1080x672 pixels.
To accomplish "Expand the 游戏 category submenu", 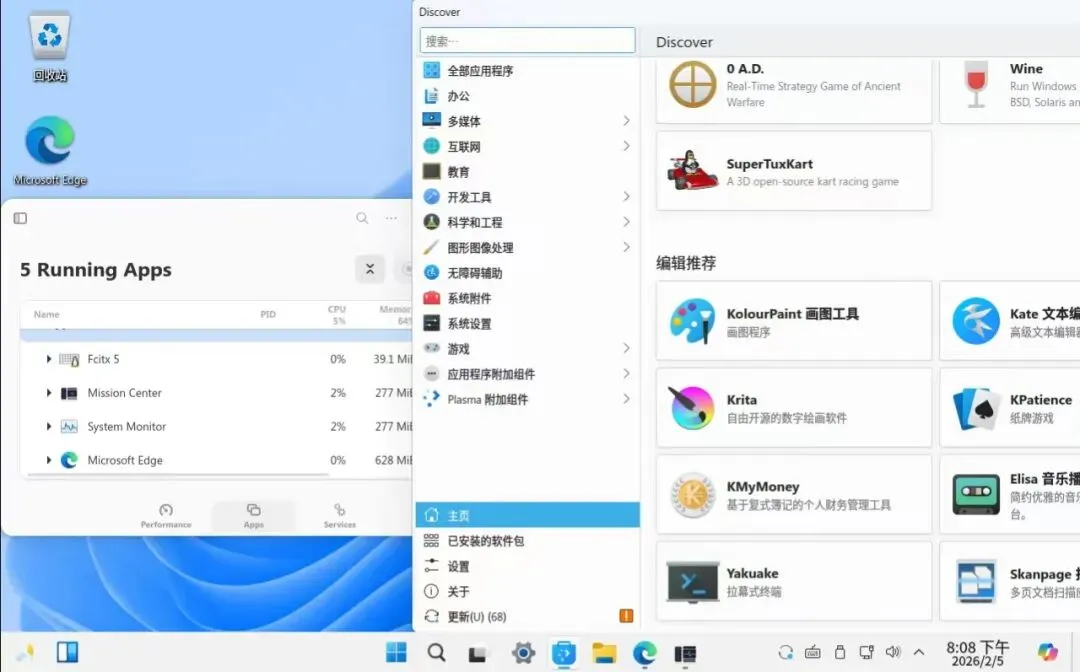I will click(626, 348).
